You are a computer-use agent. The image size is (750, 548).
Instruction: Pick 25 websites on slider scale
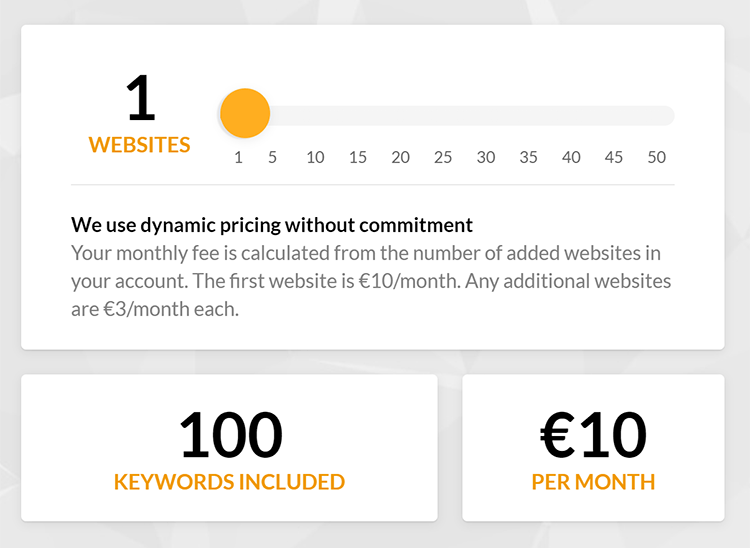pos(443,157)
